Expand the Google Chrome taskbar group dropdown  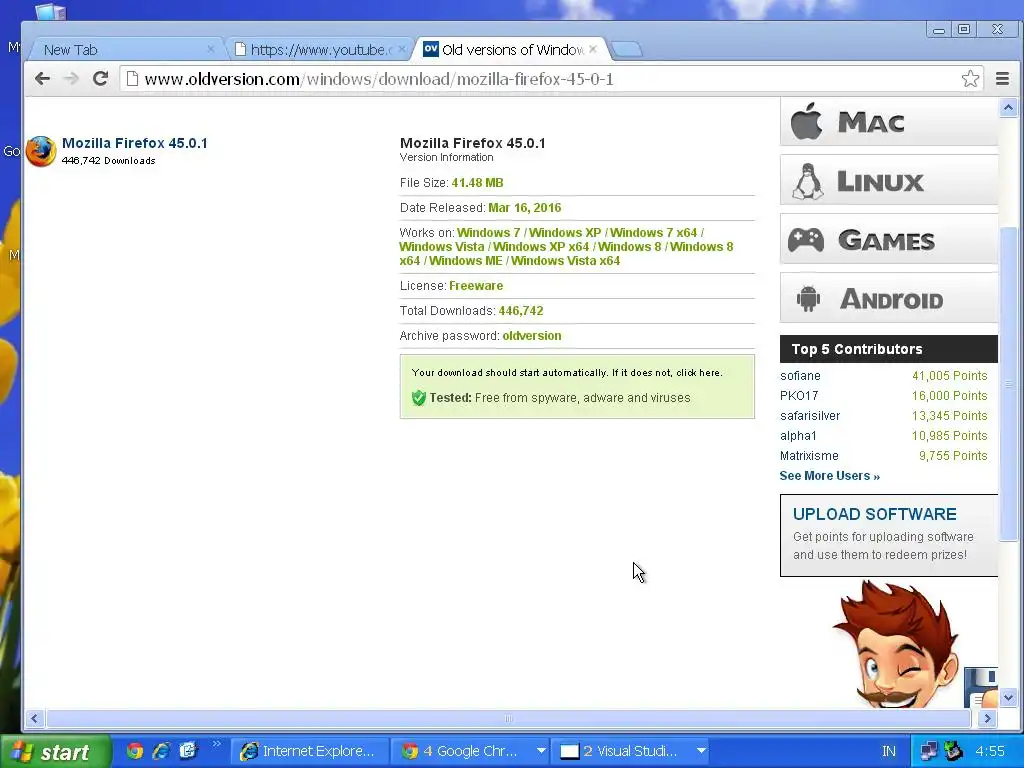(x=541, y=751)
